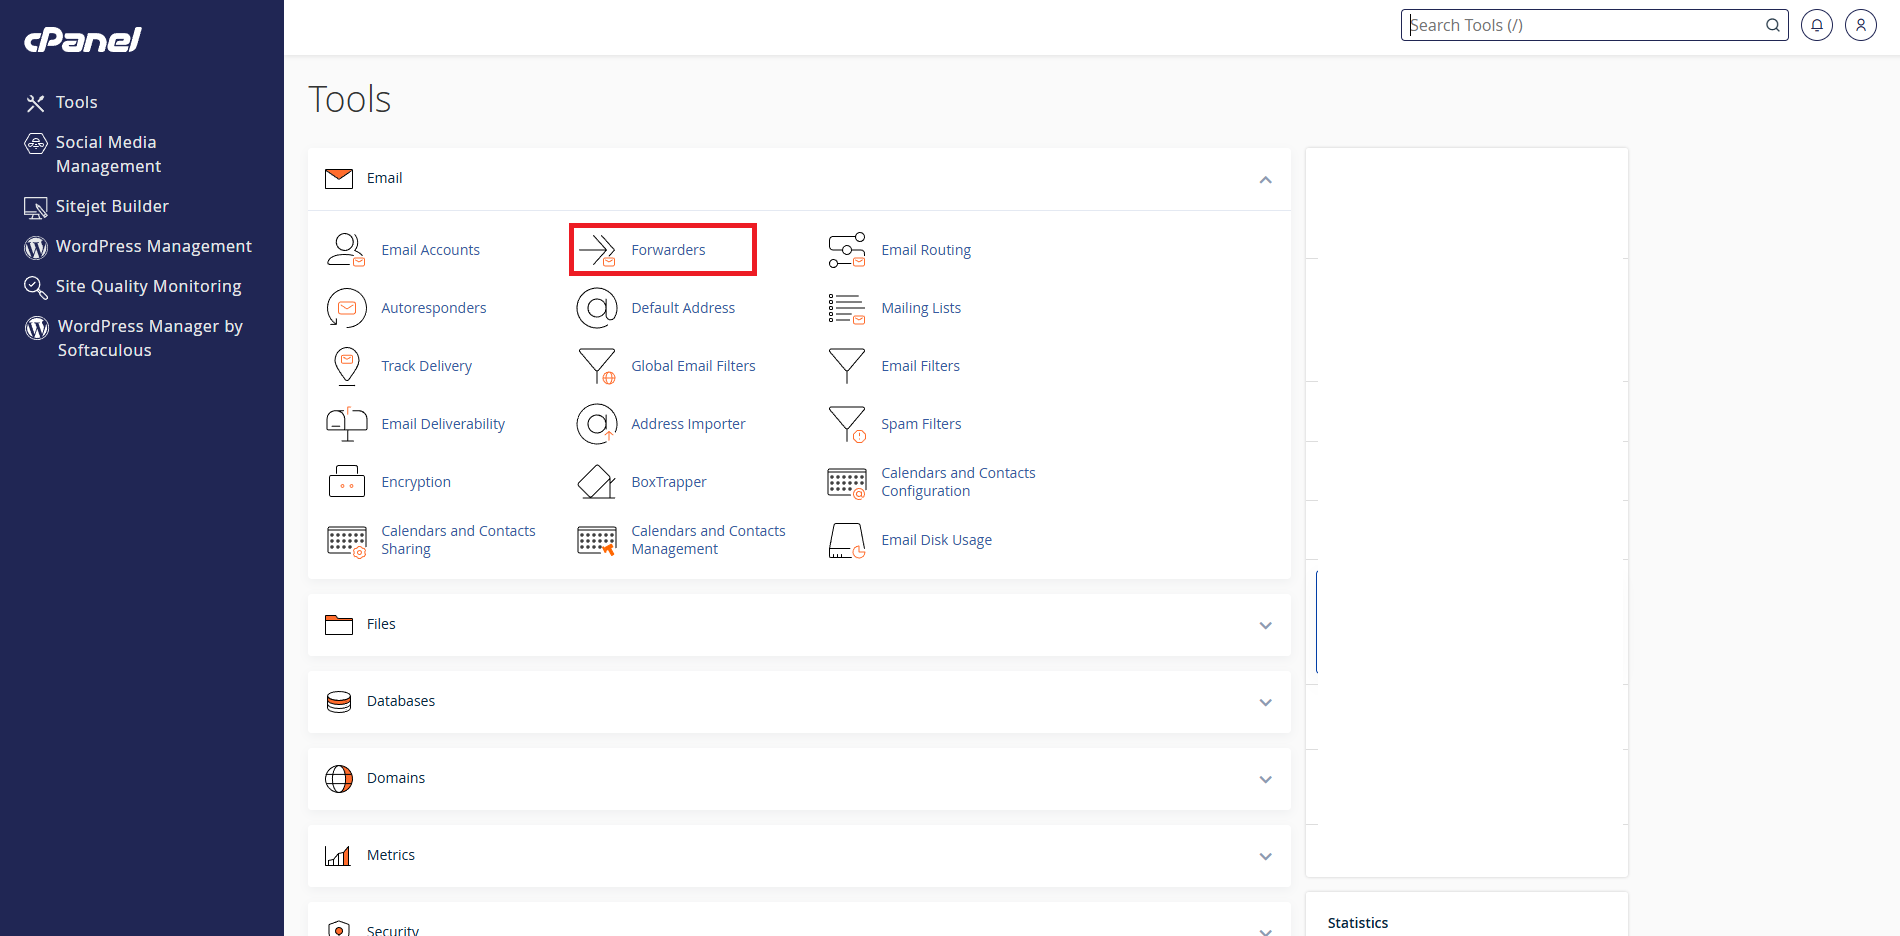Open Calendars and Contacts Management link
This screenshot has width=1900, height=936.
pyautogui.click(x=708, y=540)
